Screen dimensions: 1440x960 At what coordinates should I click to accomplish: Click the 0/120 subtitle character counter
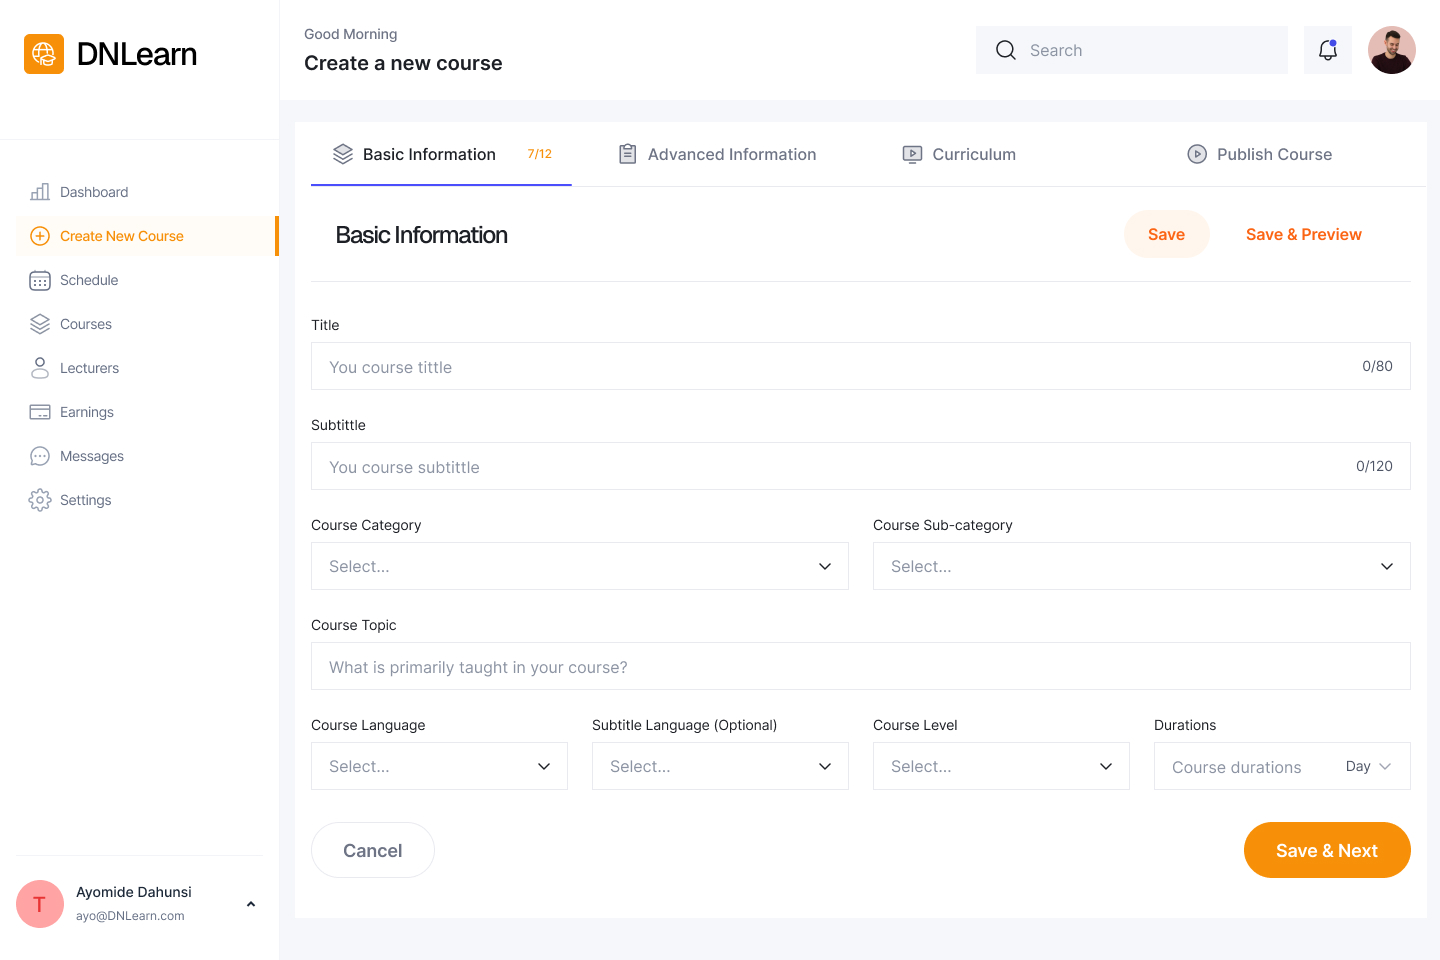tap(1374, 466)
